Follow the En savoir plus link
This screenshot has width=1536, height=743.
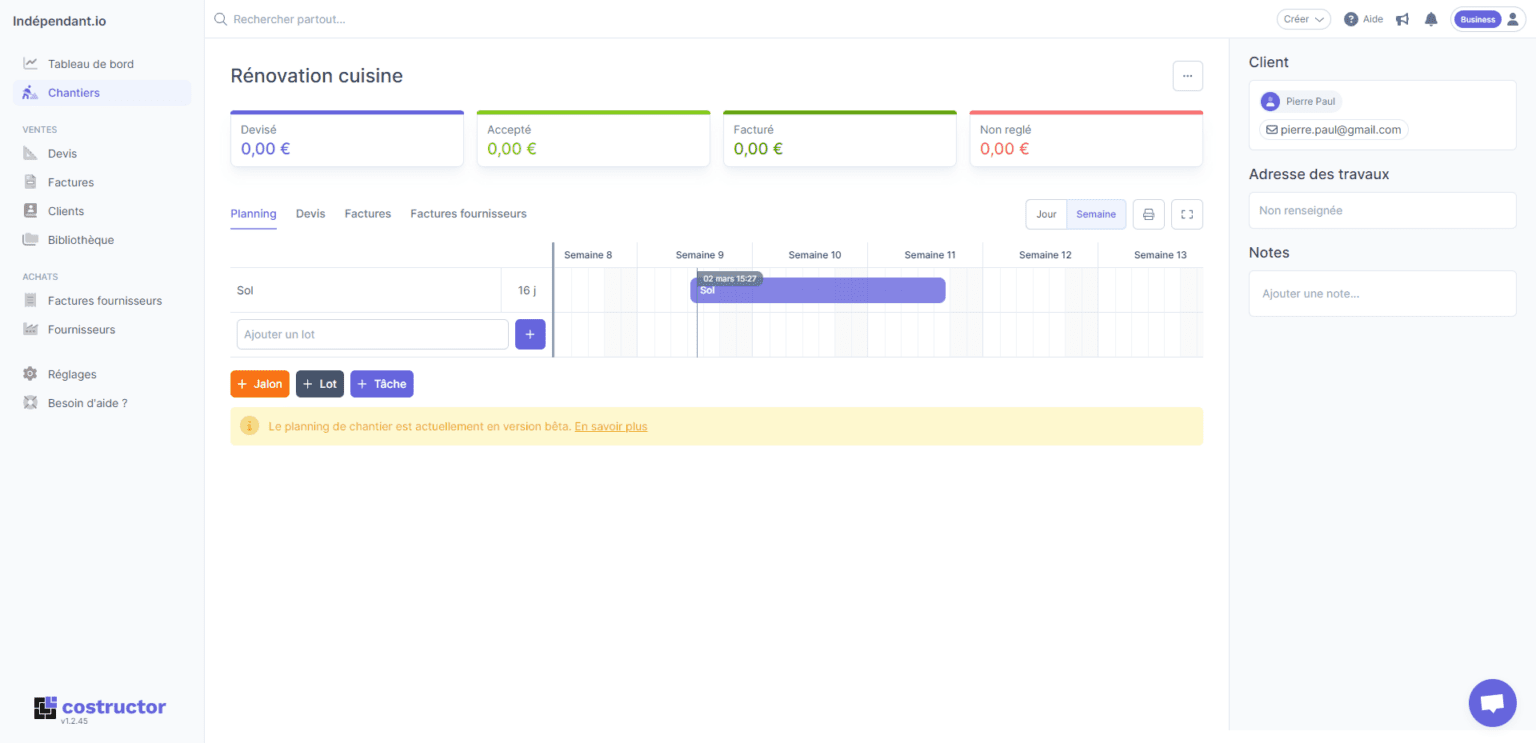(x=610, y=426)
